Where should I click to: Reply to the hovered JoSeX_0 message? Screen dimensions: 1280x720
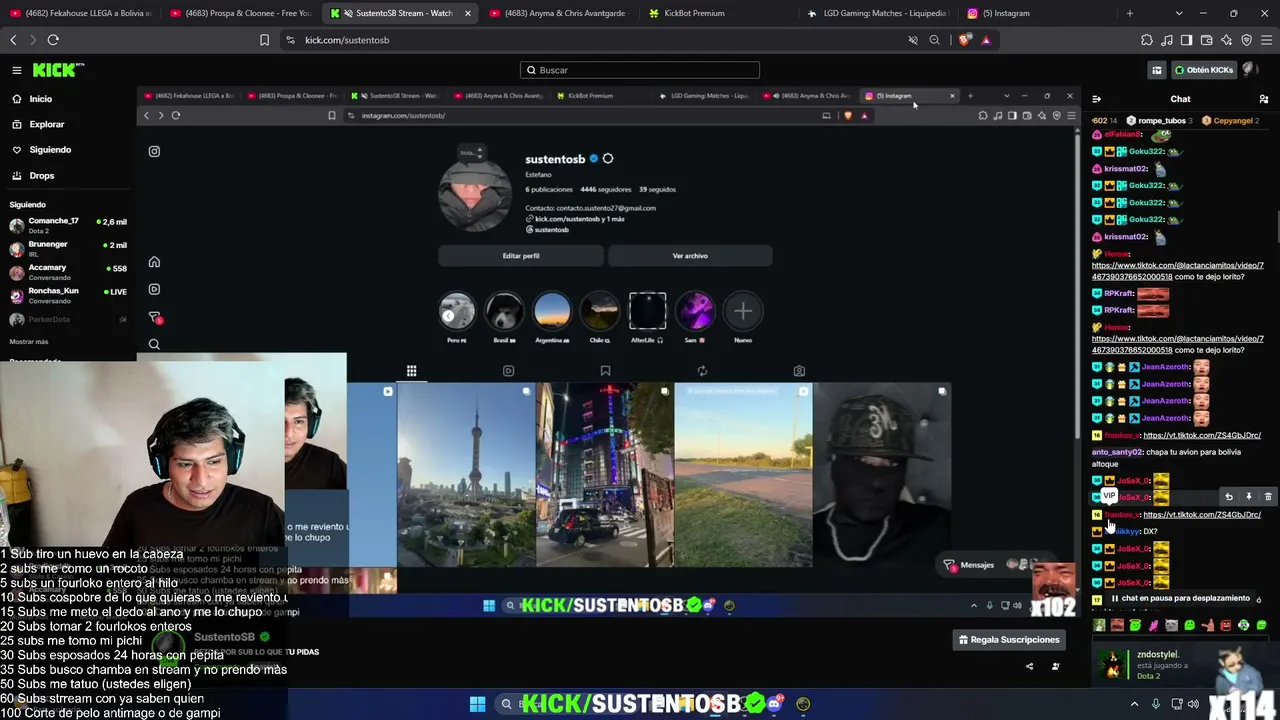tap(1229, 497)
